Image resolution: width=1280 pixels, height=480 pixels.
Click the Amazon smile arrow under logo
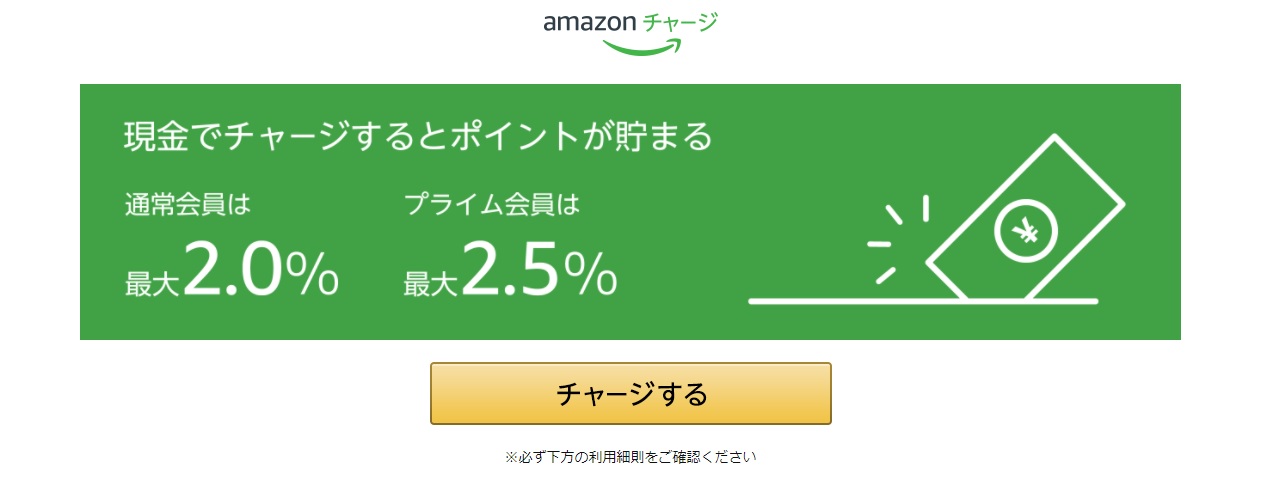pos(643,46)
